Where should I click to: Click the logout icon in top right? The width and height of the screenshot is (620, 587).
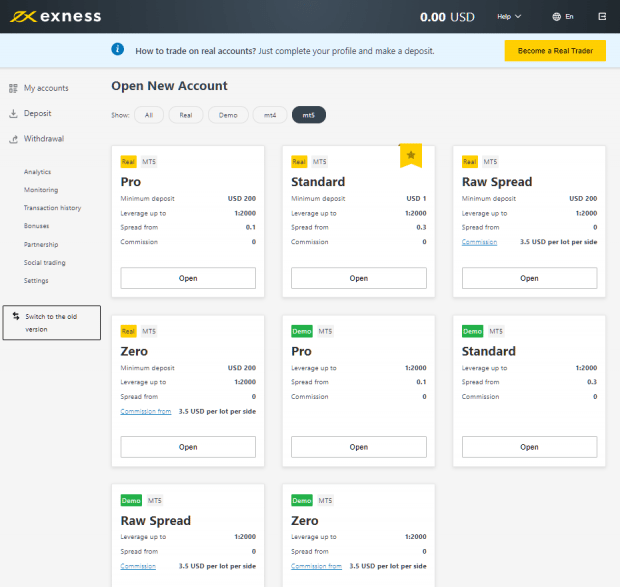pos(601,17)
